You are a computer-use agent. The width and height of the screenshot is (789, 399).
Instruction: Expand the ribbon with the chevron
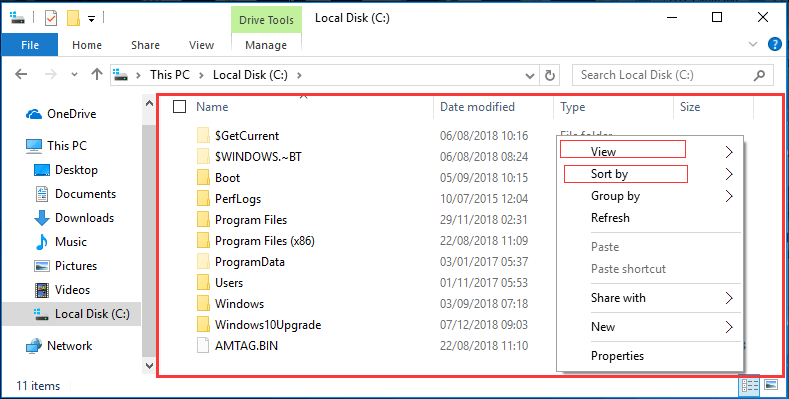point(753,44)
